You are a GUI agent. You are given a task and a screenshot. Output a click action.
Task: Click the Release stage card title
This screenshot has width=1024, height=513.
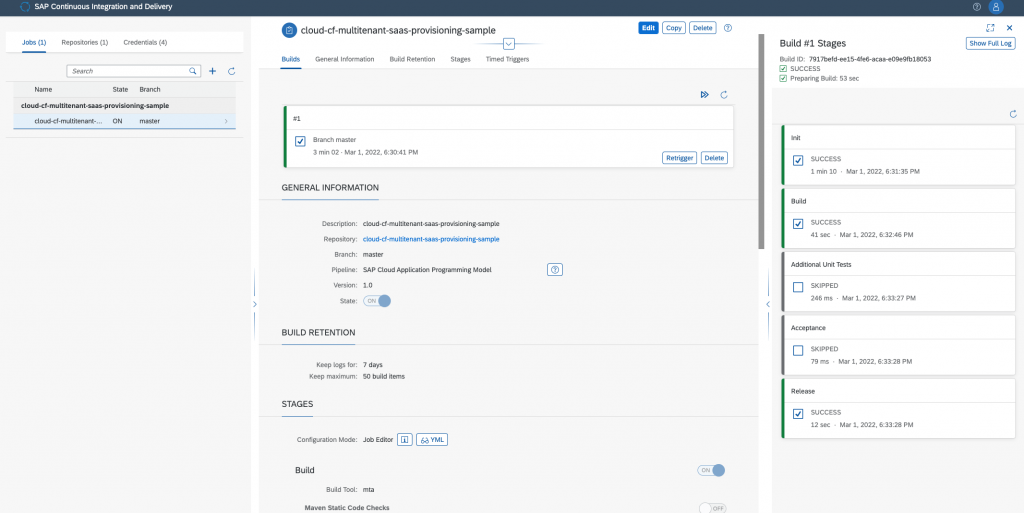pyautogui.click(x=803, y=392)
